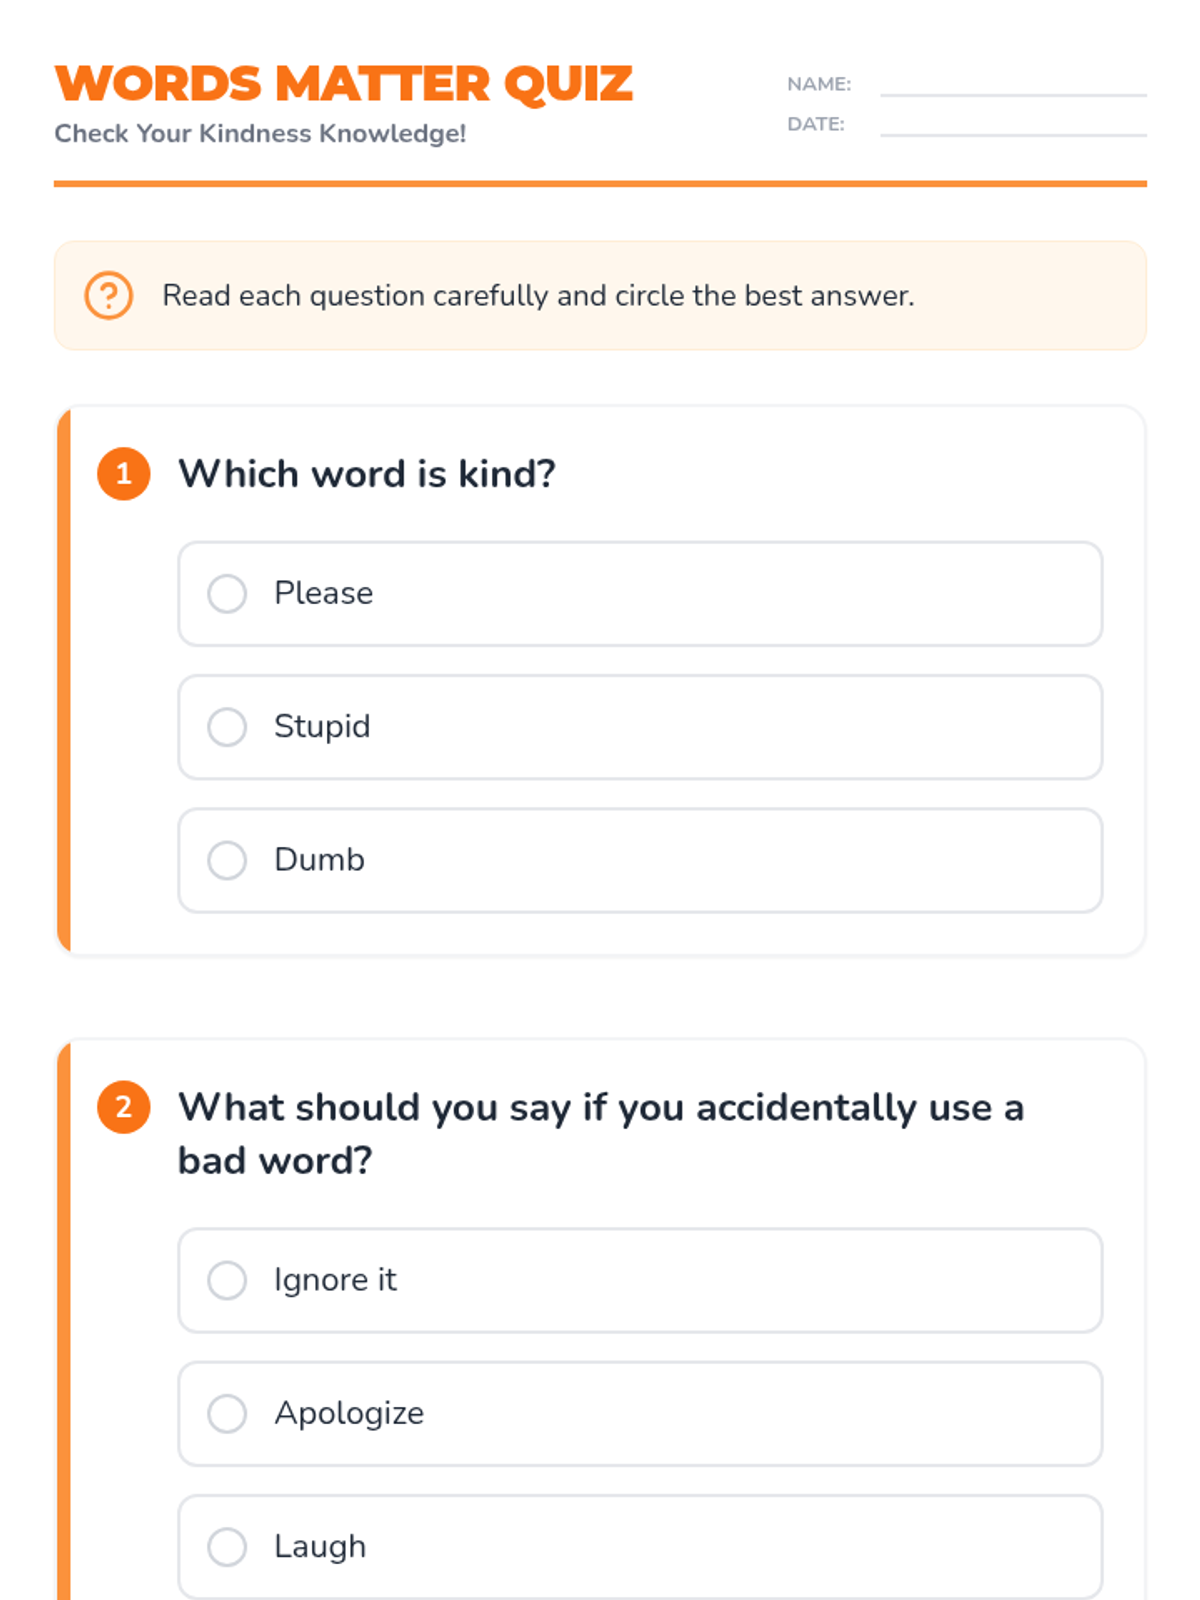
Task: Click the "Read each question carefully" instruction banner
Action: [x=600, y=296]
